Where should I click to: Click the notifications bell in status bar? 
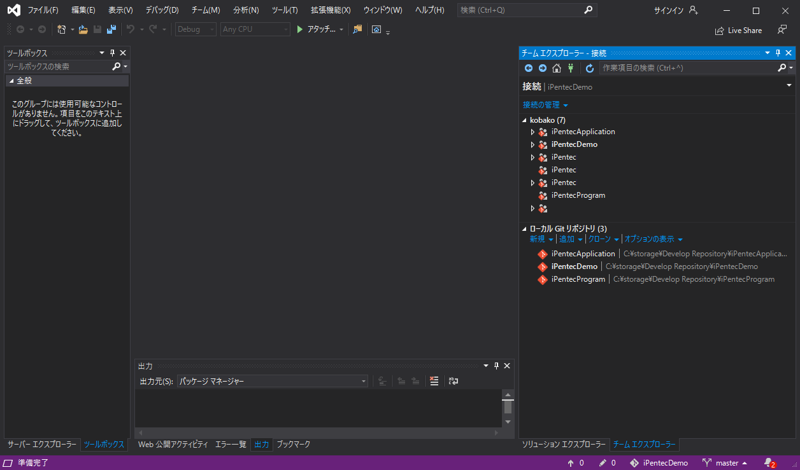point(769,463)
